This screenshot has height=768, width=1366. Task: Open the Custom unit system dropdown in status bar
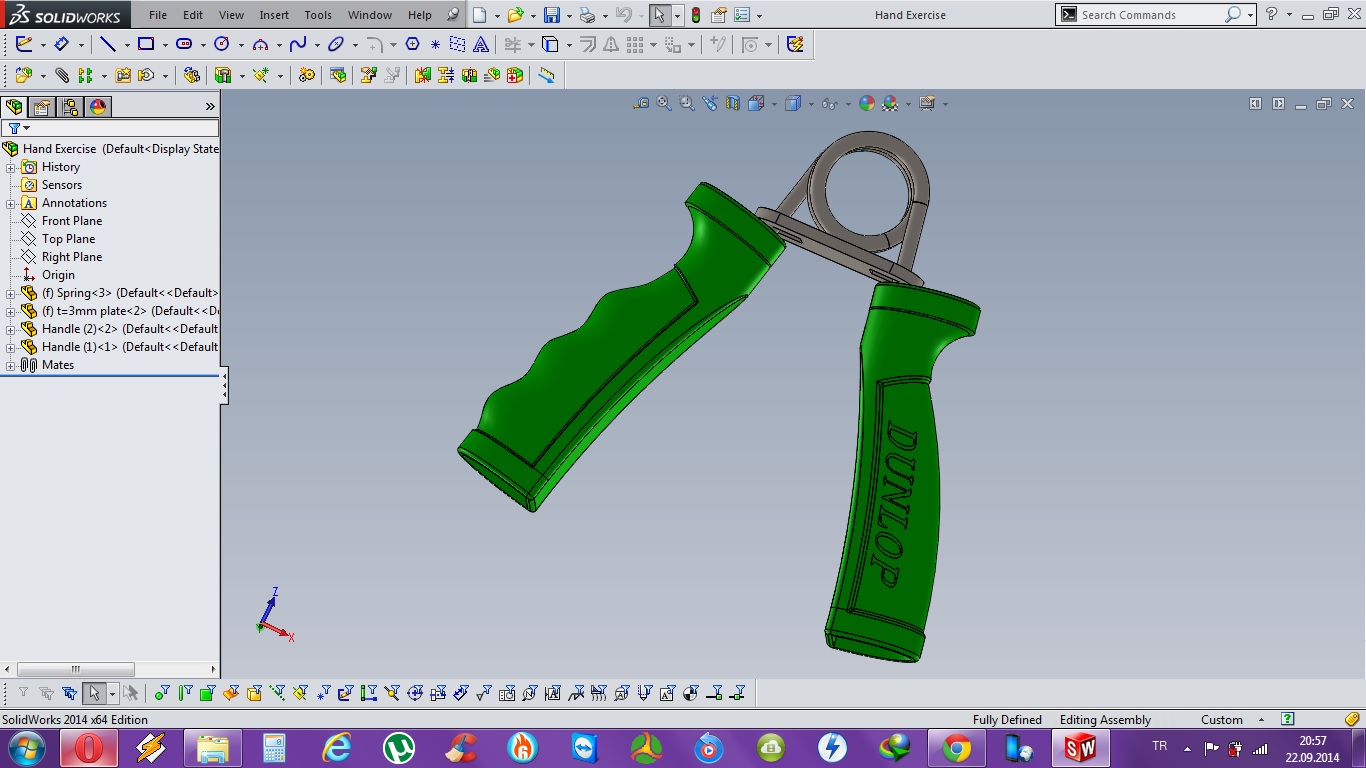pos(1261,720)
